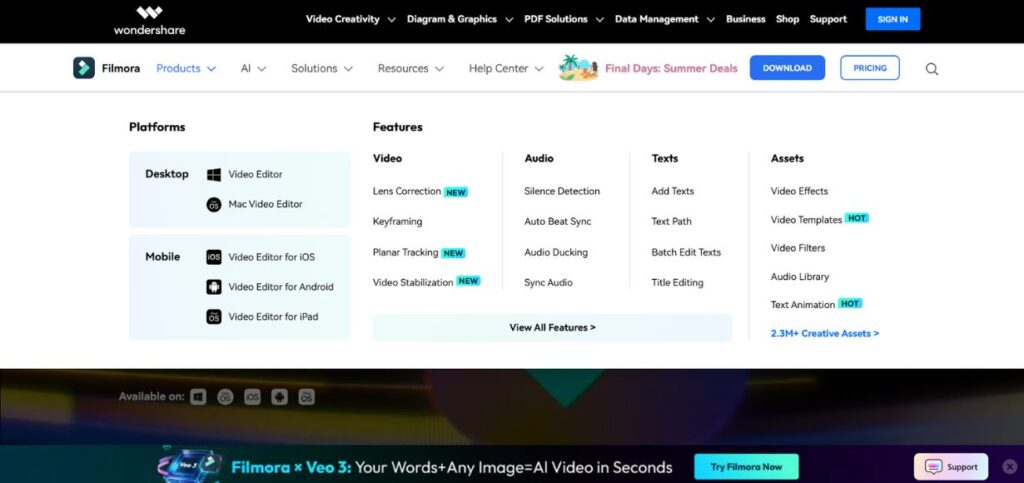1024x483 pixels.
Task: Click the PRICING button
Action: point(870,68)
